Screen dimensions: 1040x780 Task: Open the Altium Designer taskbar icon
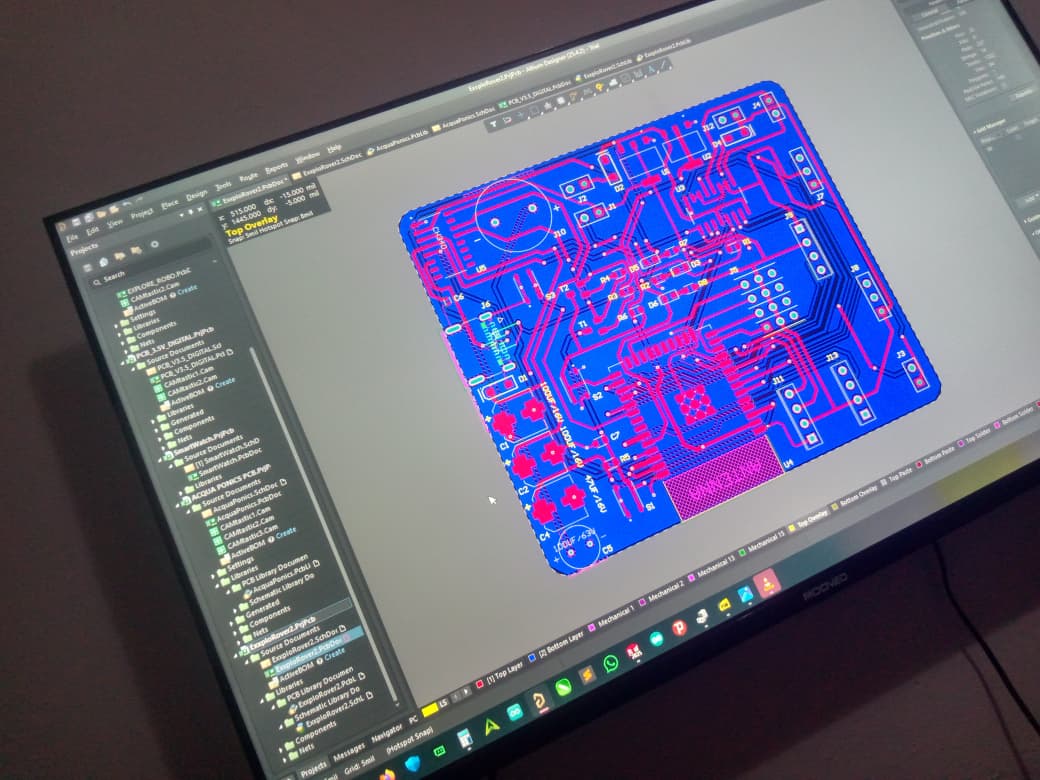coord(540,700)
